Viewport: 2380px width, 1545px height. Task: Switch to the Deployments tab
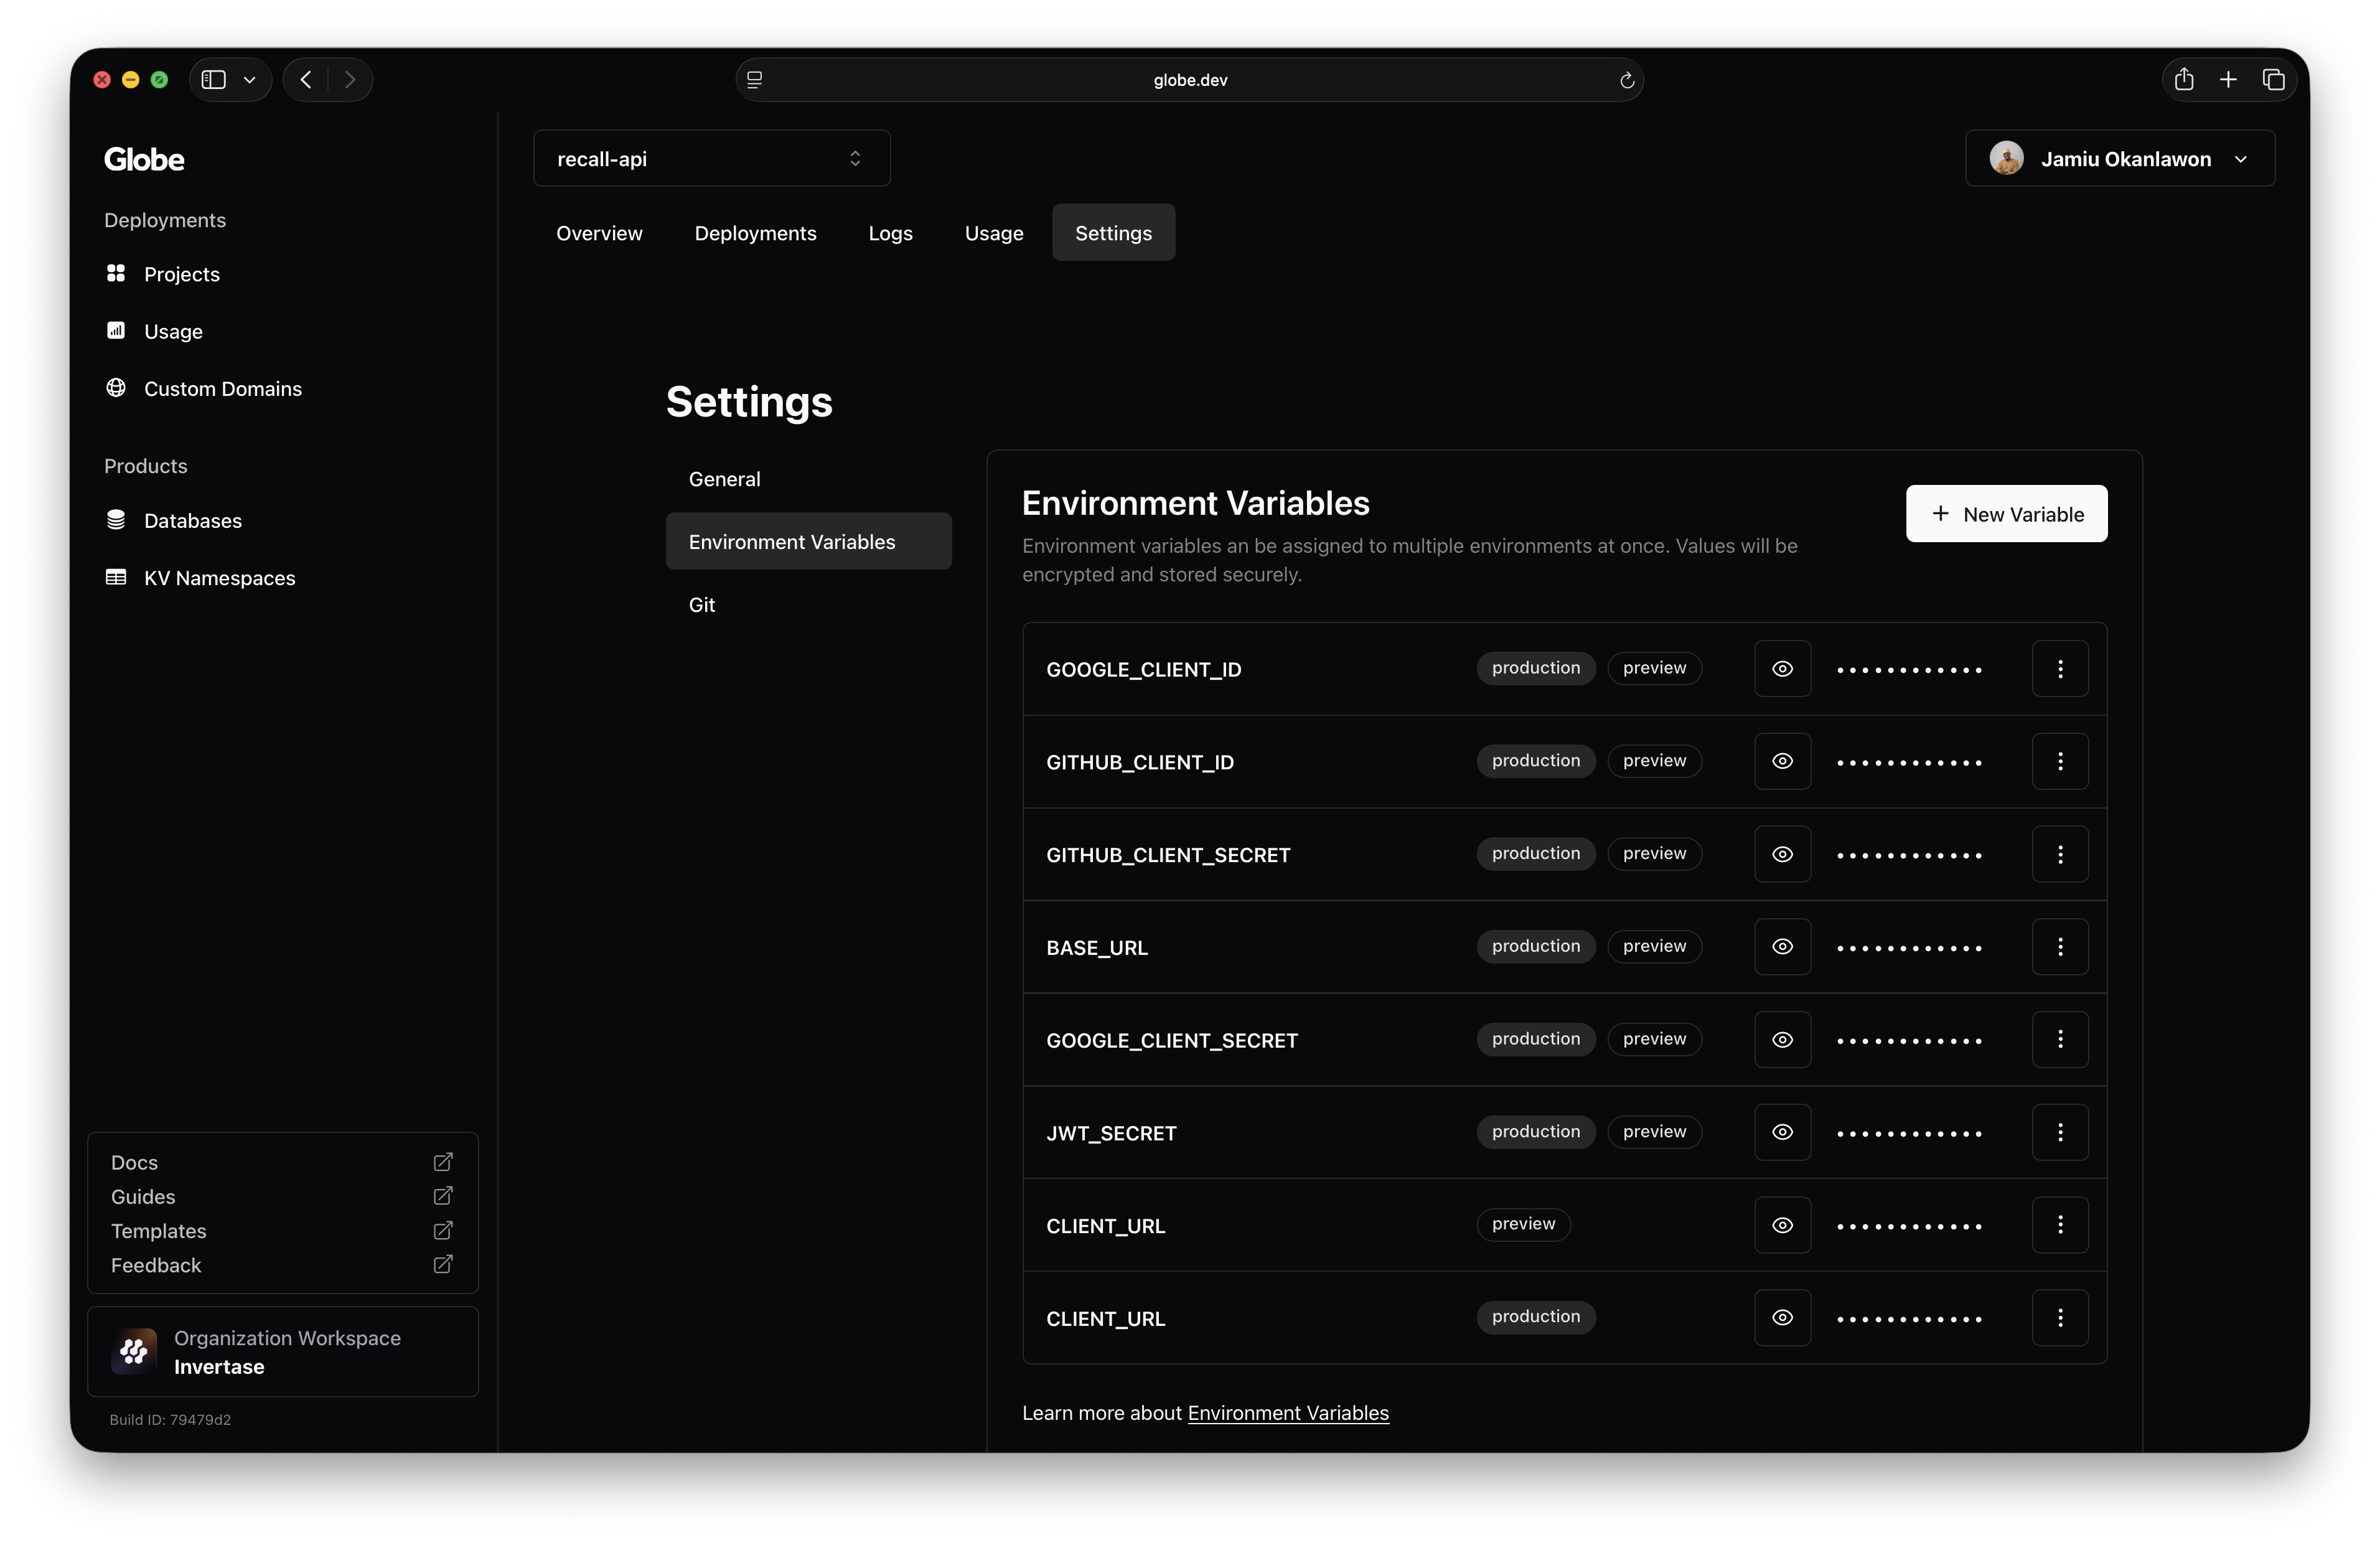pyautogui.click(x=755, y=233)
